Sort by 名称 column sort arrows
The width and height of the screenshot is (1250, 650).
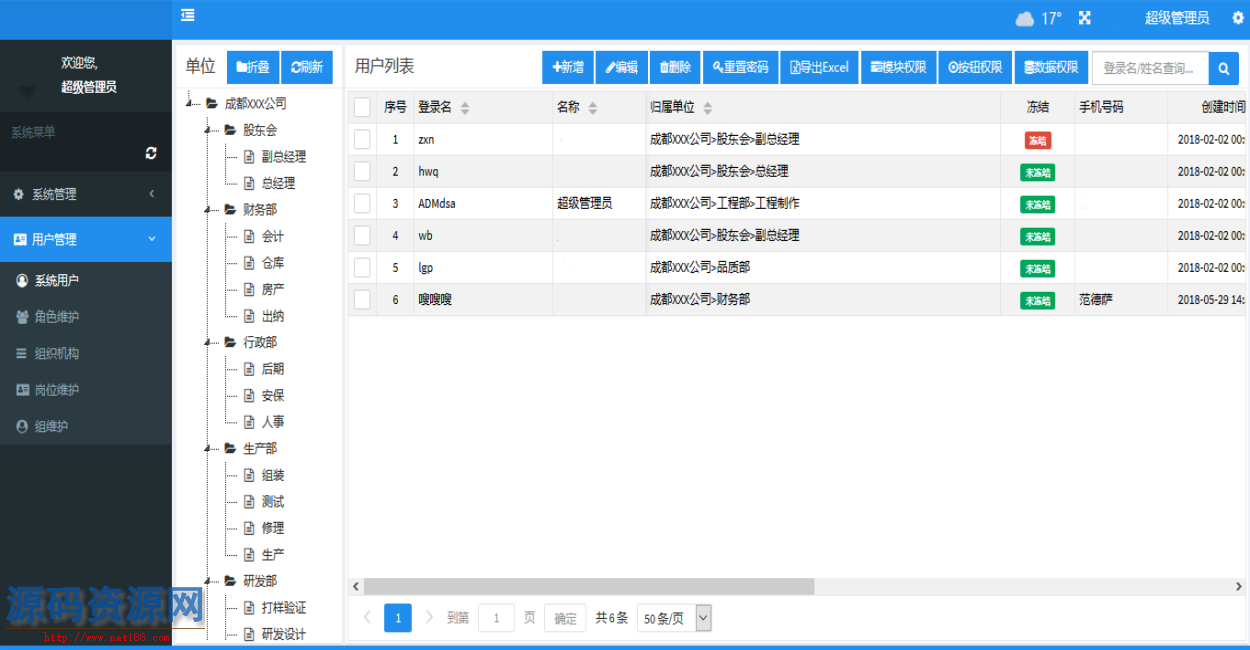(x=593, y=108)
